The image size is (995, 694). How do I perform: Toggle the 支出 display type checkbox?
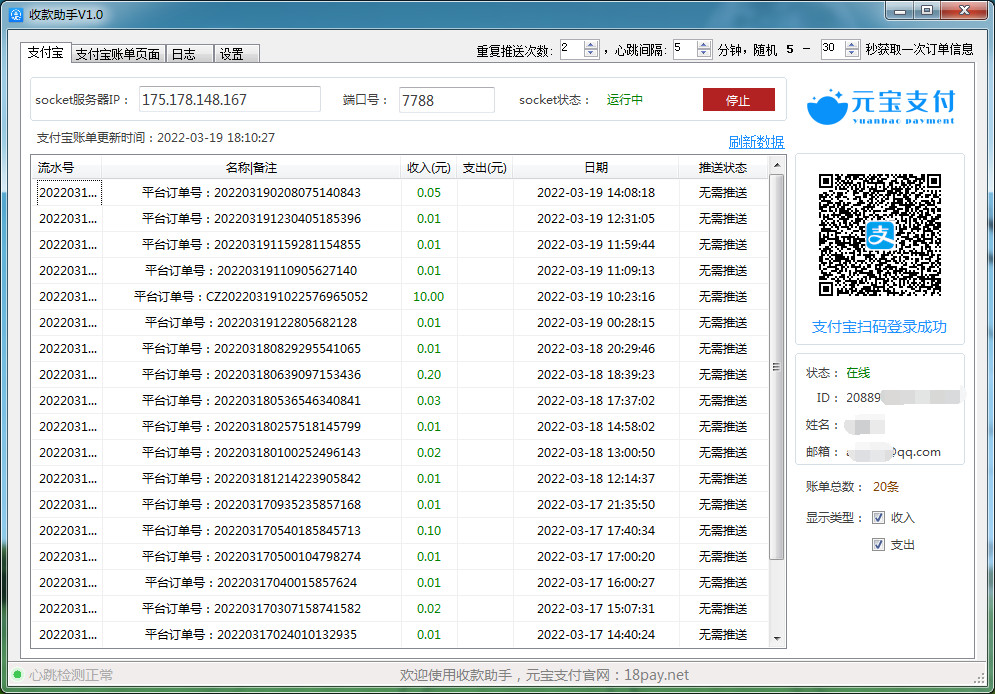(878, 545)
